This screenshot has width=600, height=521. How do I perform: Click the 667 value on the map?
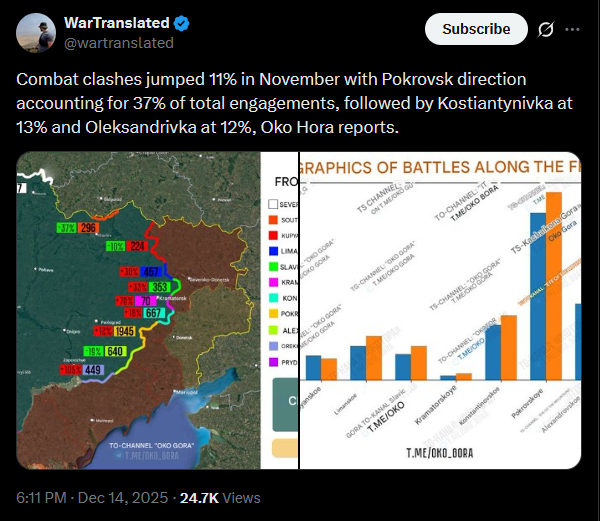[153, 313]
